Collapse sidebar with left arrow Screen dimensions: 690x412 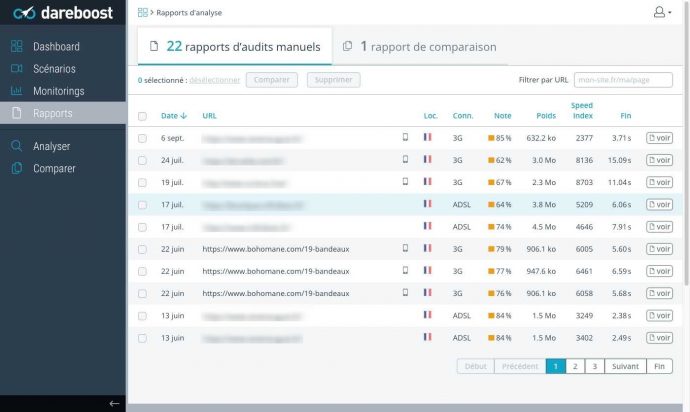click(x=114, y=403)
